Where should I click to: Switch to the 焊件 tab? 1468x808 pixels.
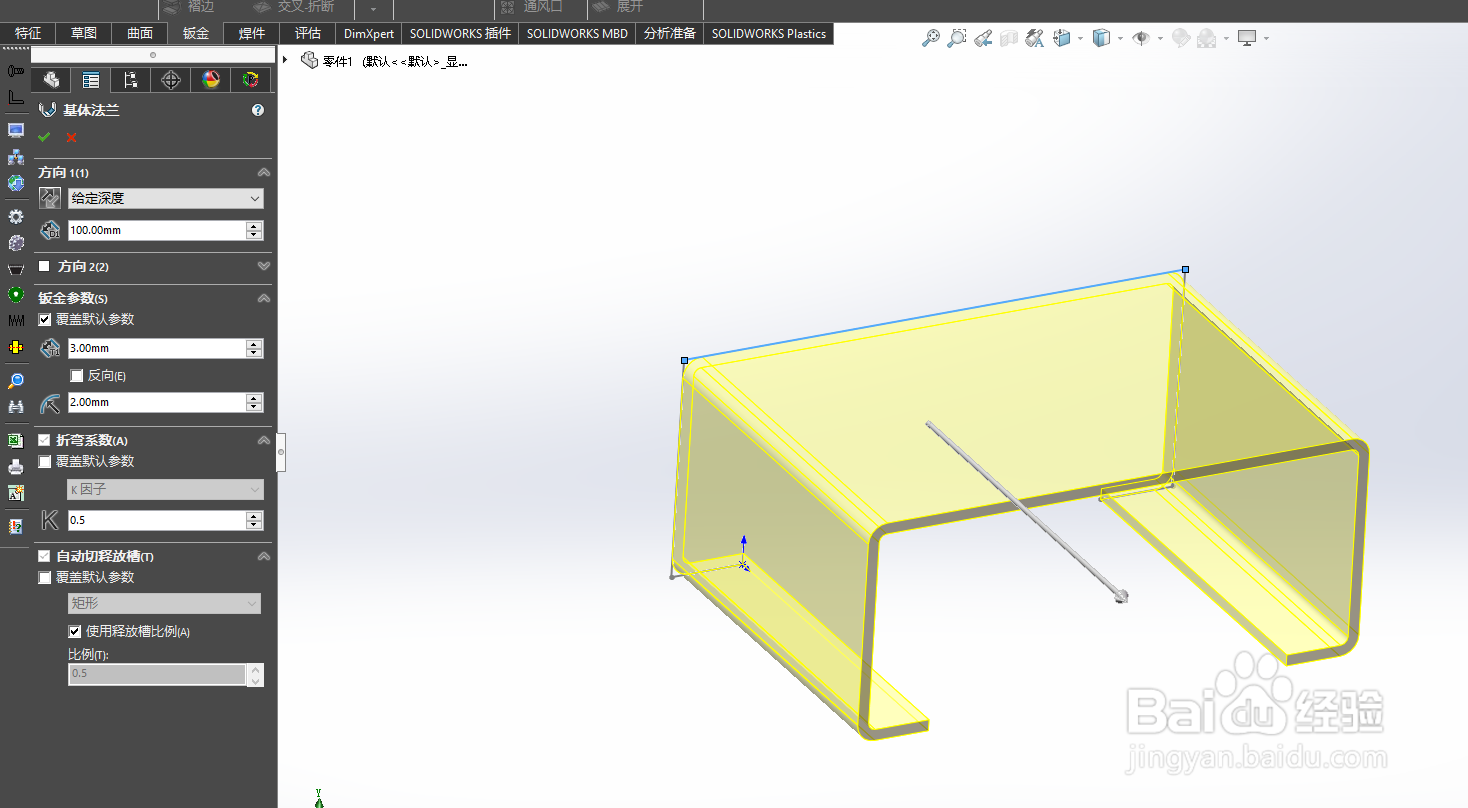point(252,33)
